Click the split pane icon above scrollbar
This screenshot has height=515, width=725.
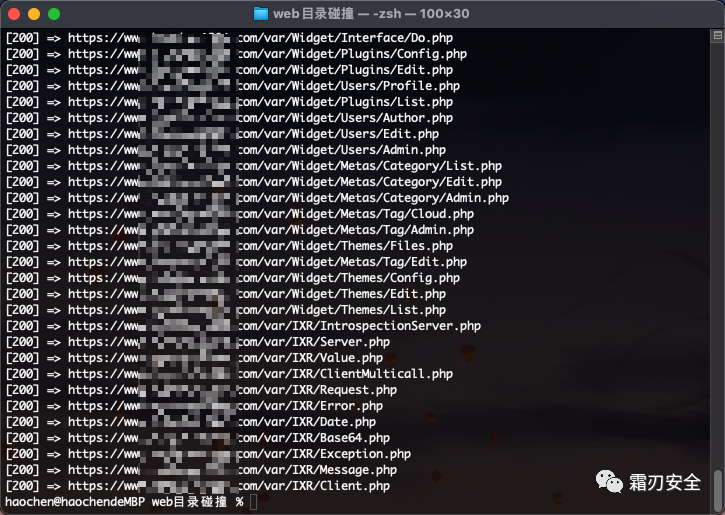pyautogui.click(x=718, y=35)
